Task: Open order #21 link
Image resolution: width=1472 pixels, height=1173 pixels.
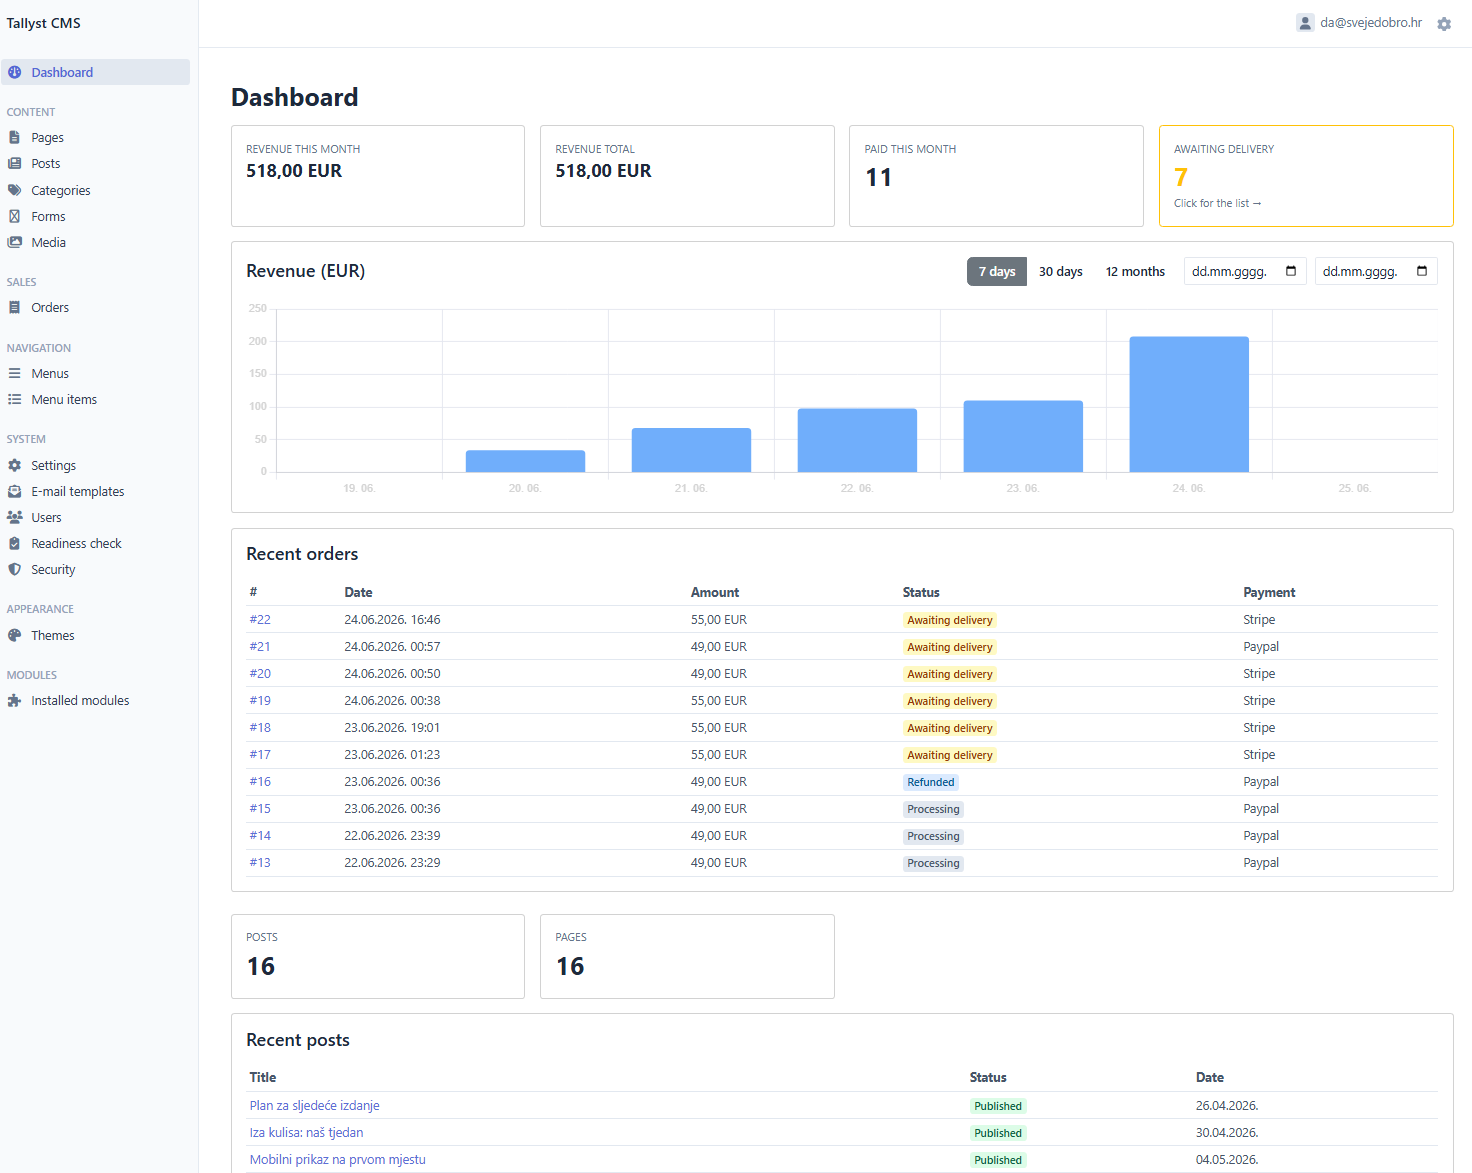Action: click(260, 647)
